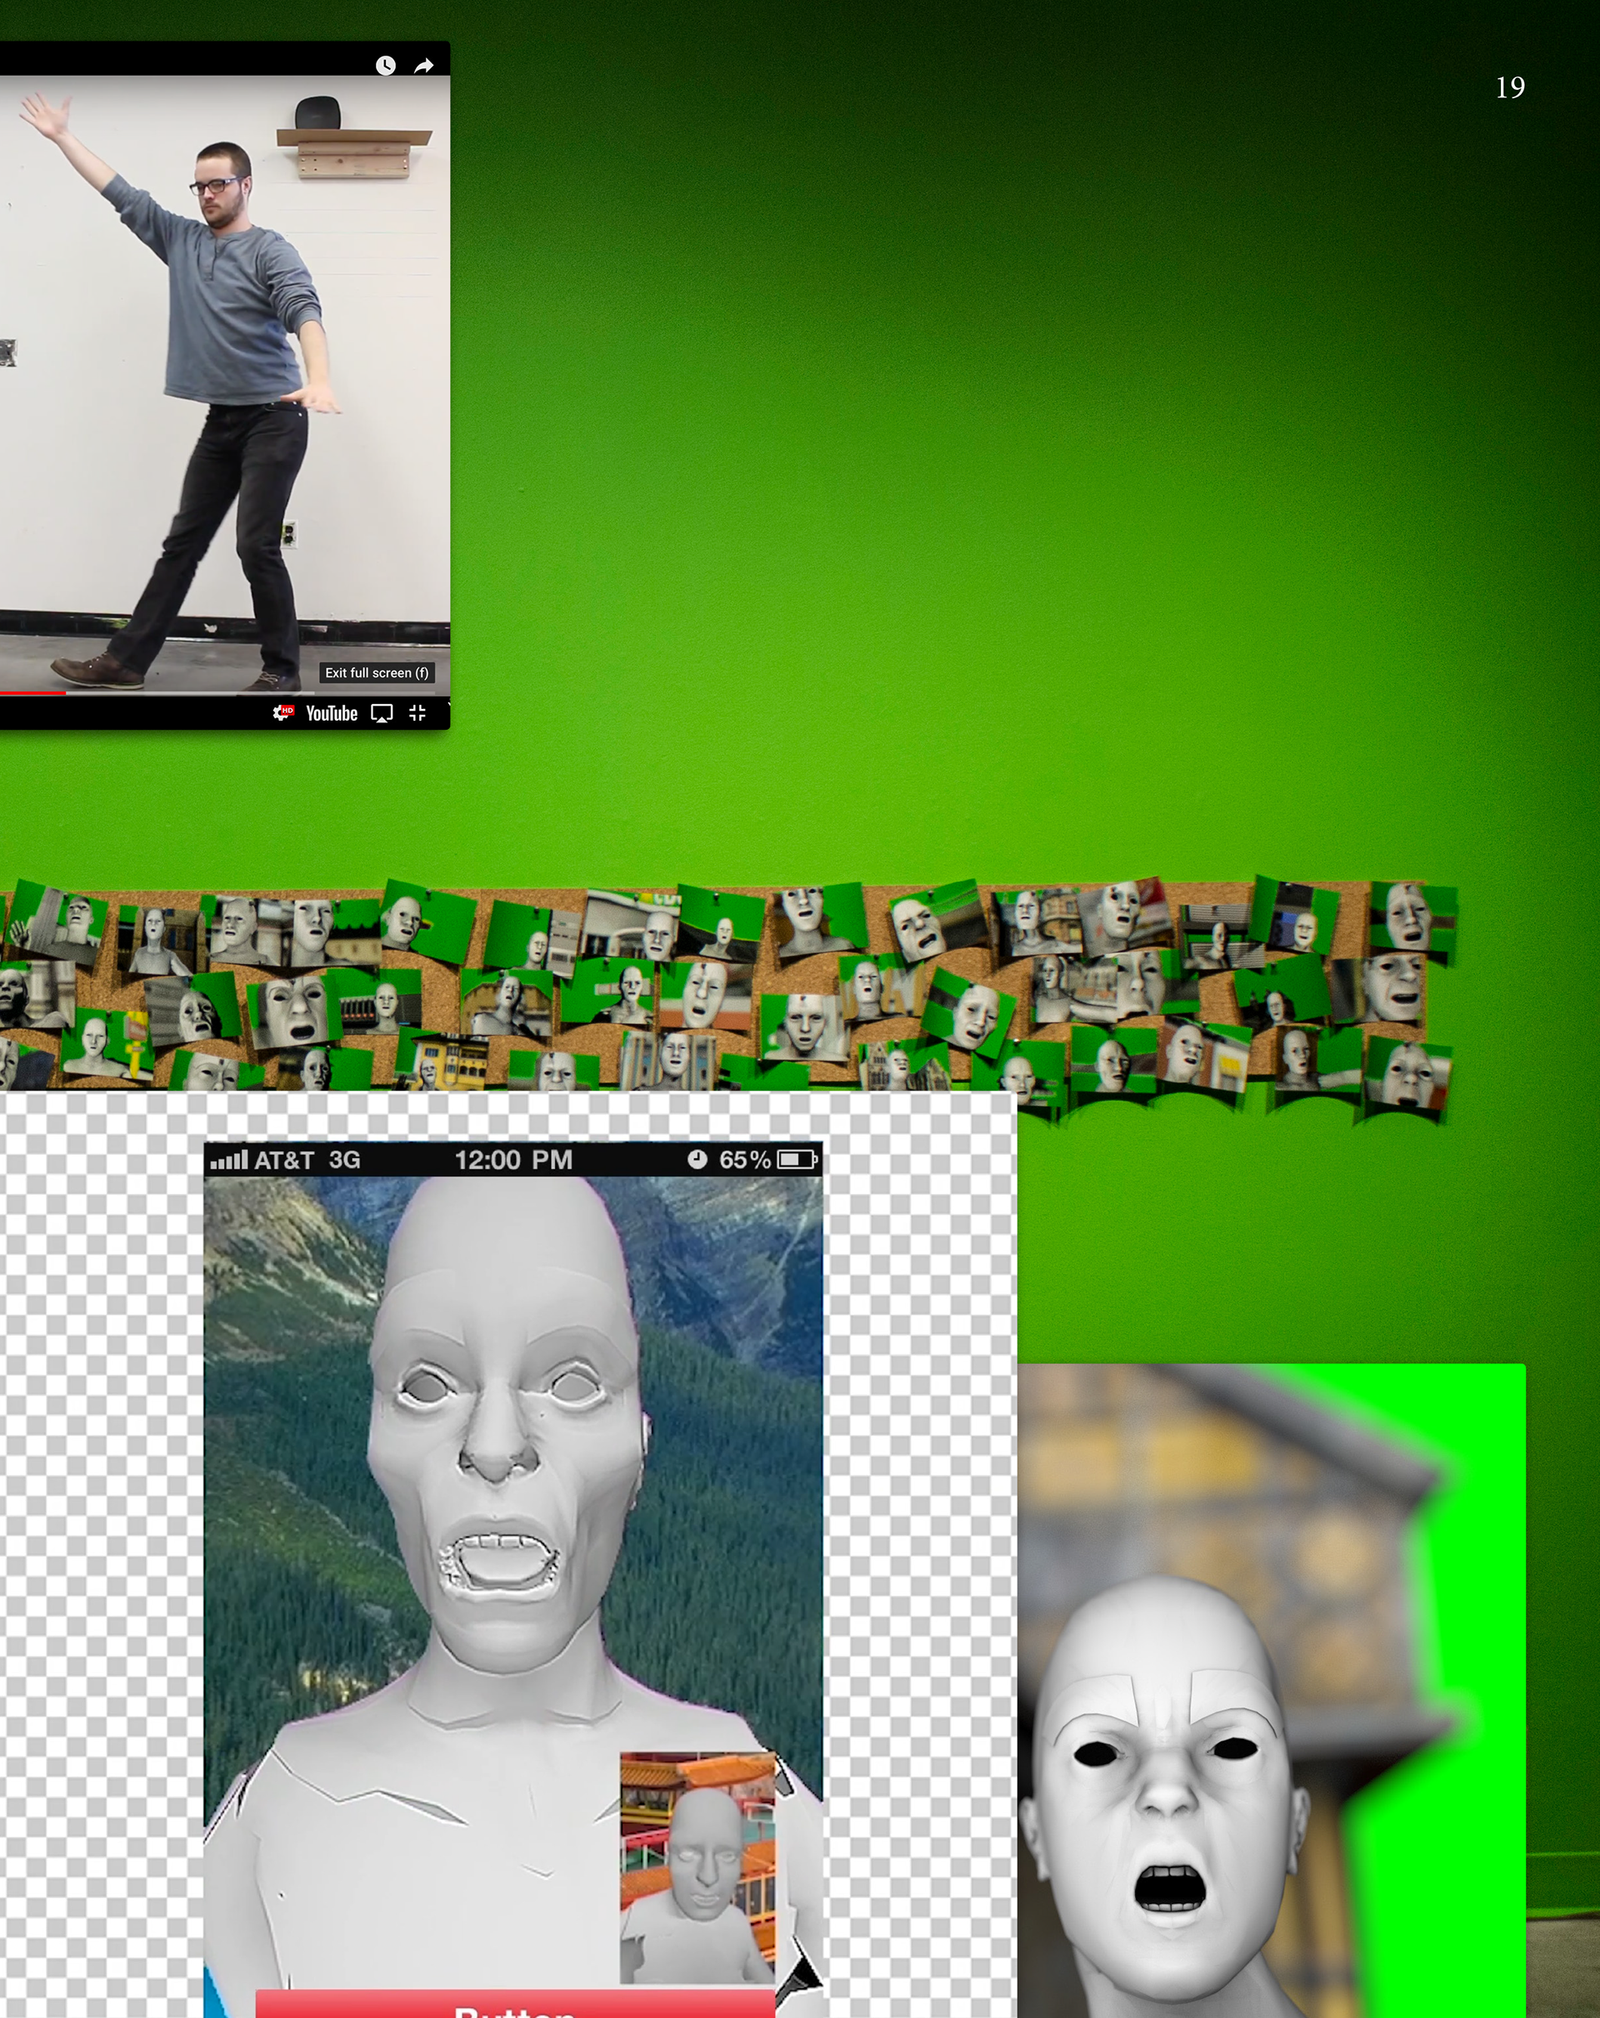Viewport: 1600px width, 2018px height.
Task: Click the large gray face in phone
Action: tap(500, 1450)
